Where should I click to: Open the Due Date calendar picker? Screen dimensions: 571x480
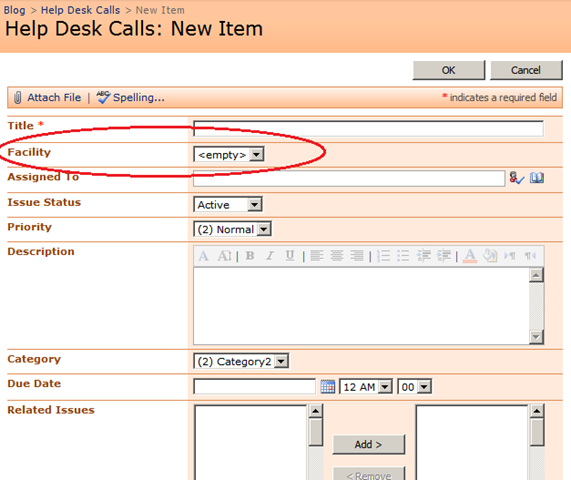(327, 386)
